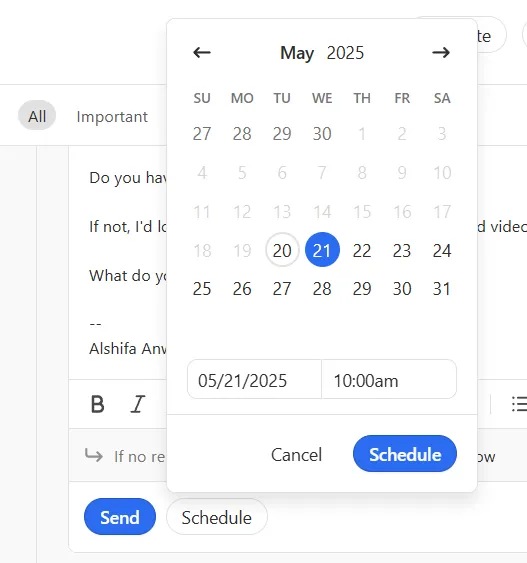This screenshot has height=563, width=527.
Task: Toggle bold formatting icon
Action: (x=98, y=404)
